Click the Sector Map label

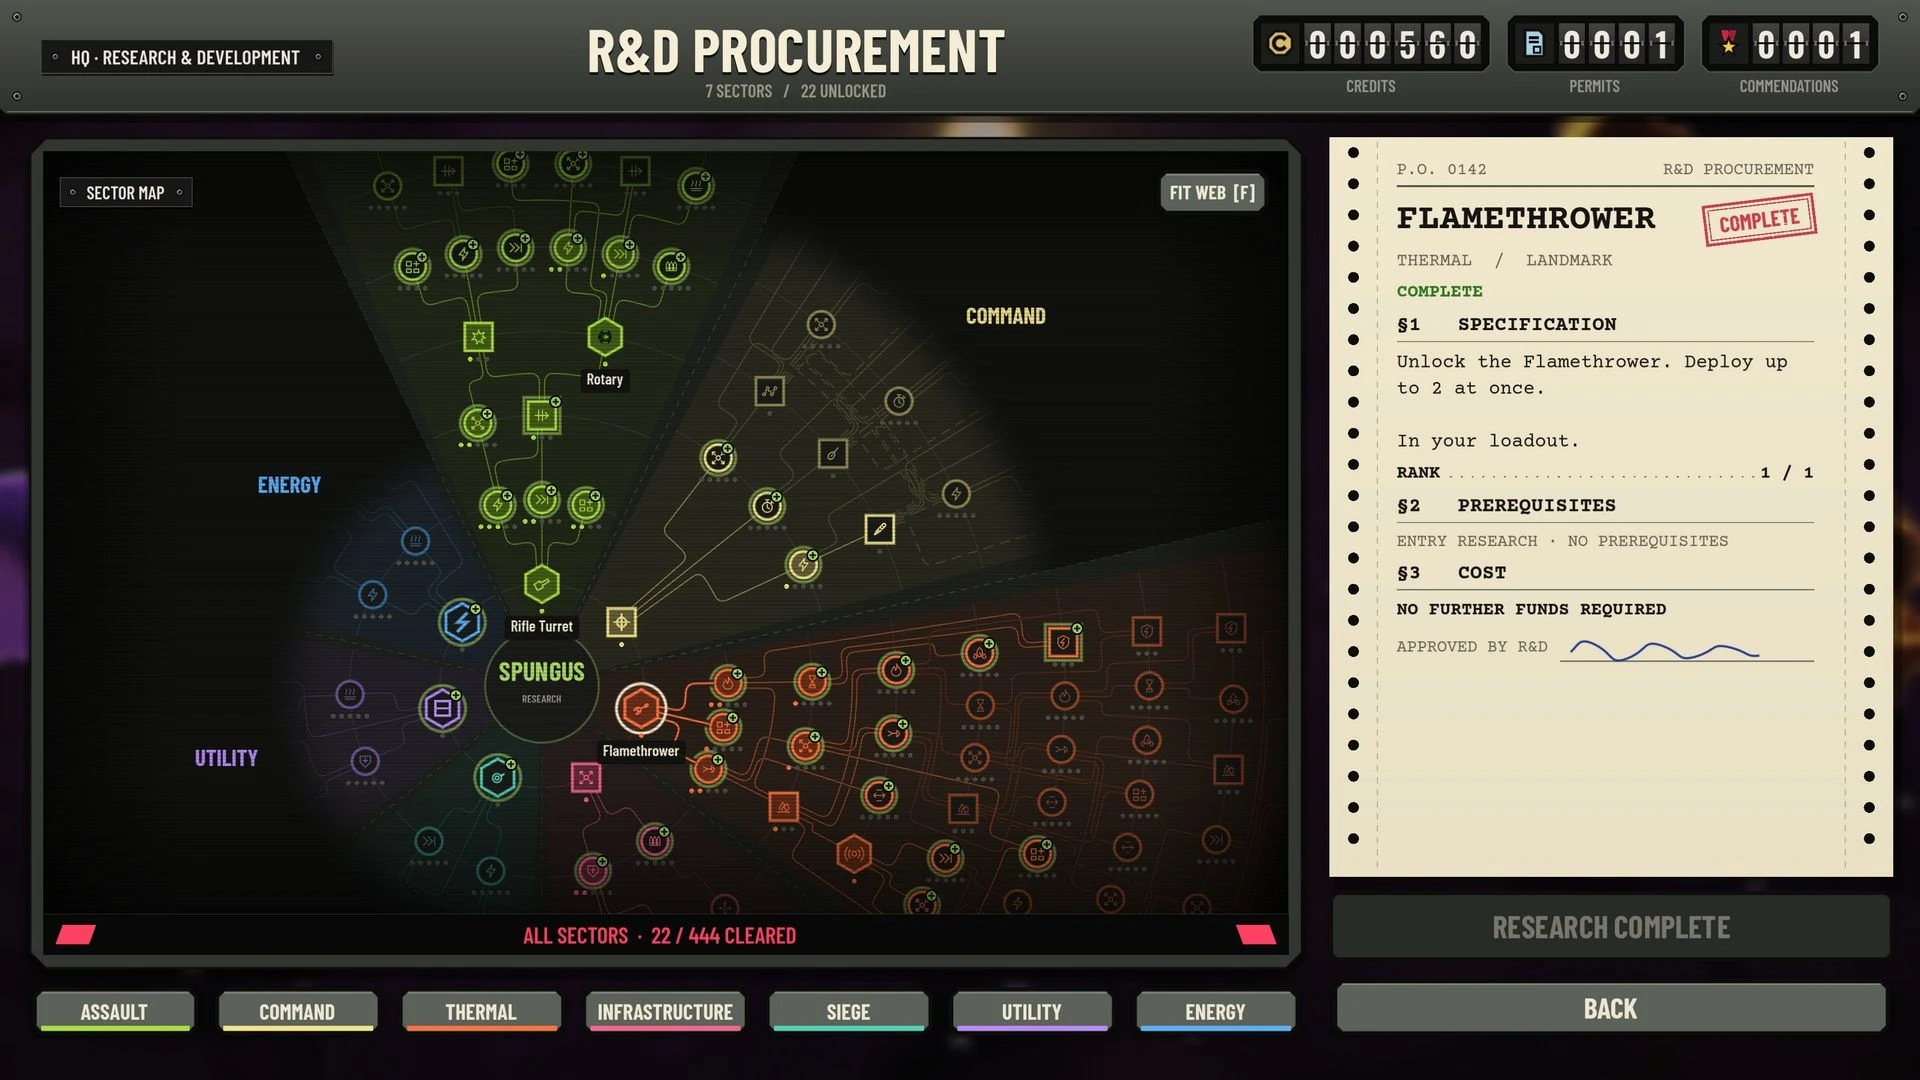pos(125,193)
